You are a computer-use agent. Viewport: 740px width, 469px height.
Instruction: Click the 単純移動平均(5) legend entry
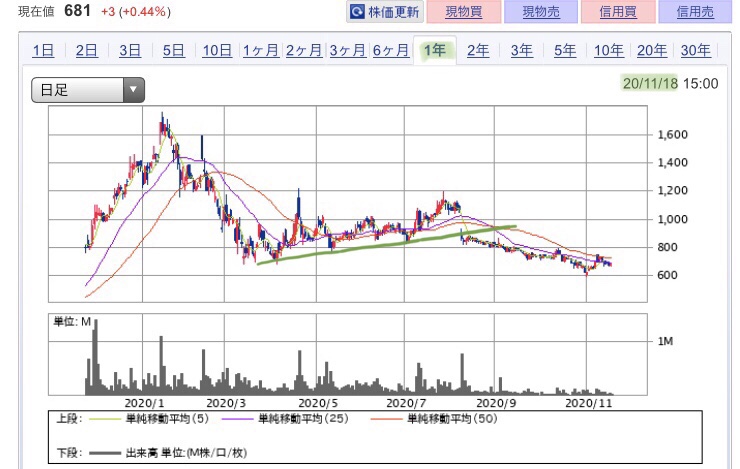pos(167,419)
